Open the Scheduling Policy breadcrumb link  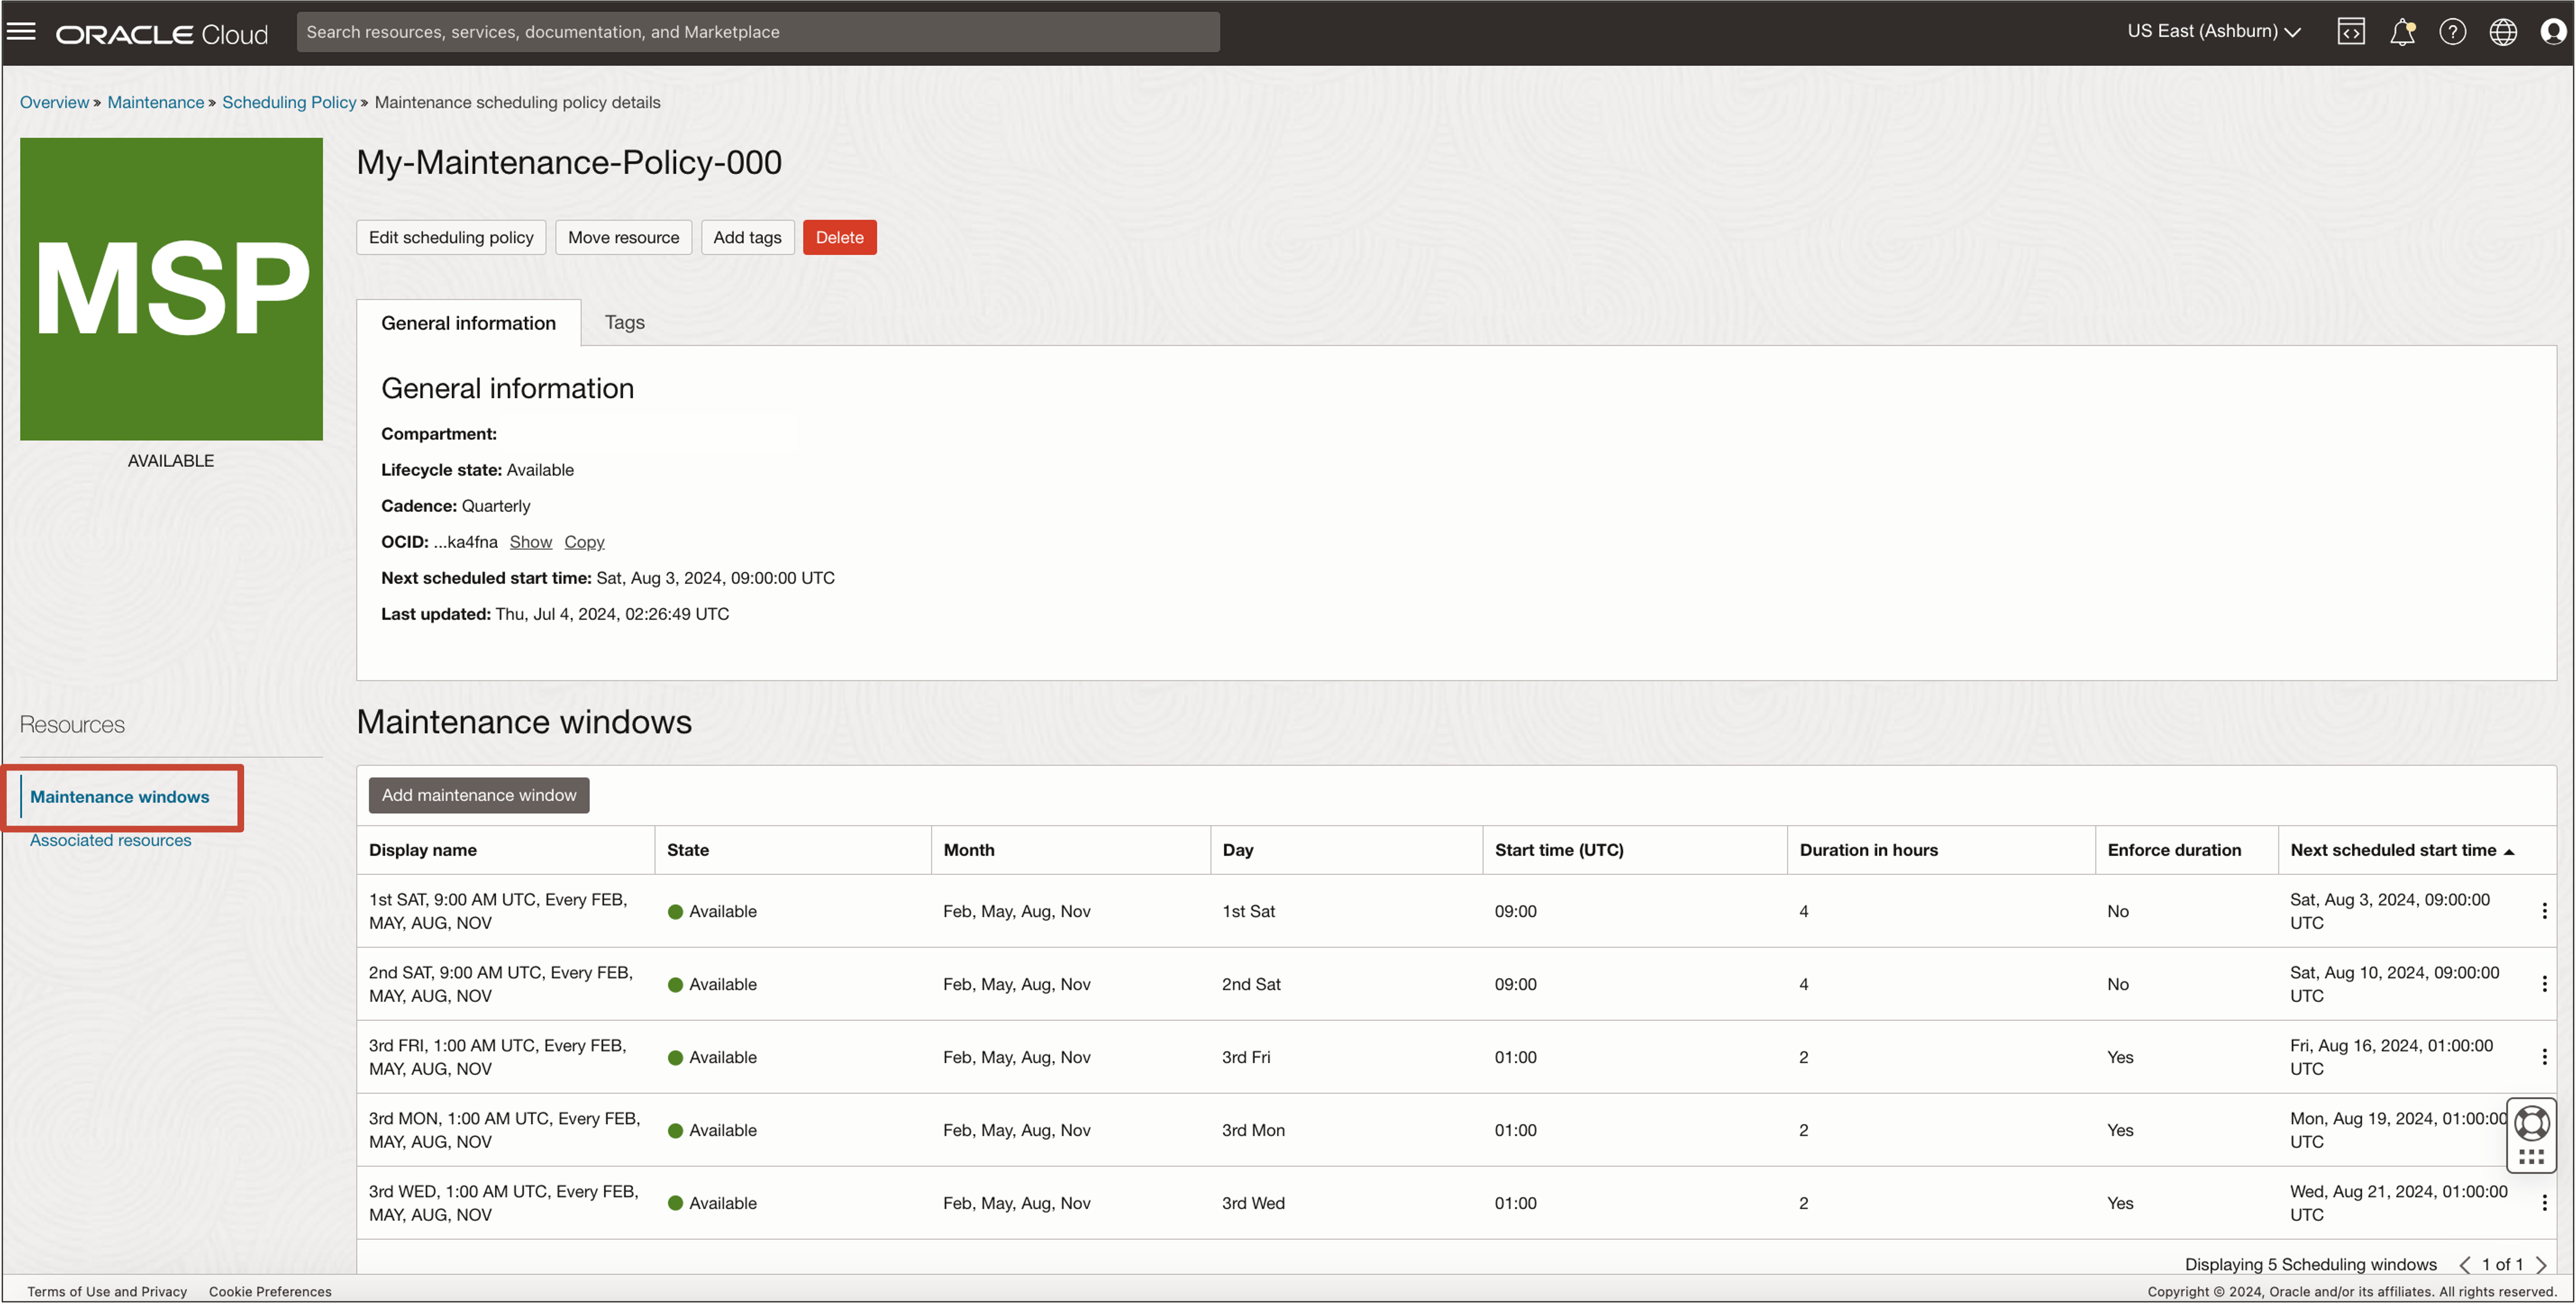[288, 102]
